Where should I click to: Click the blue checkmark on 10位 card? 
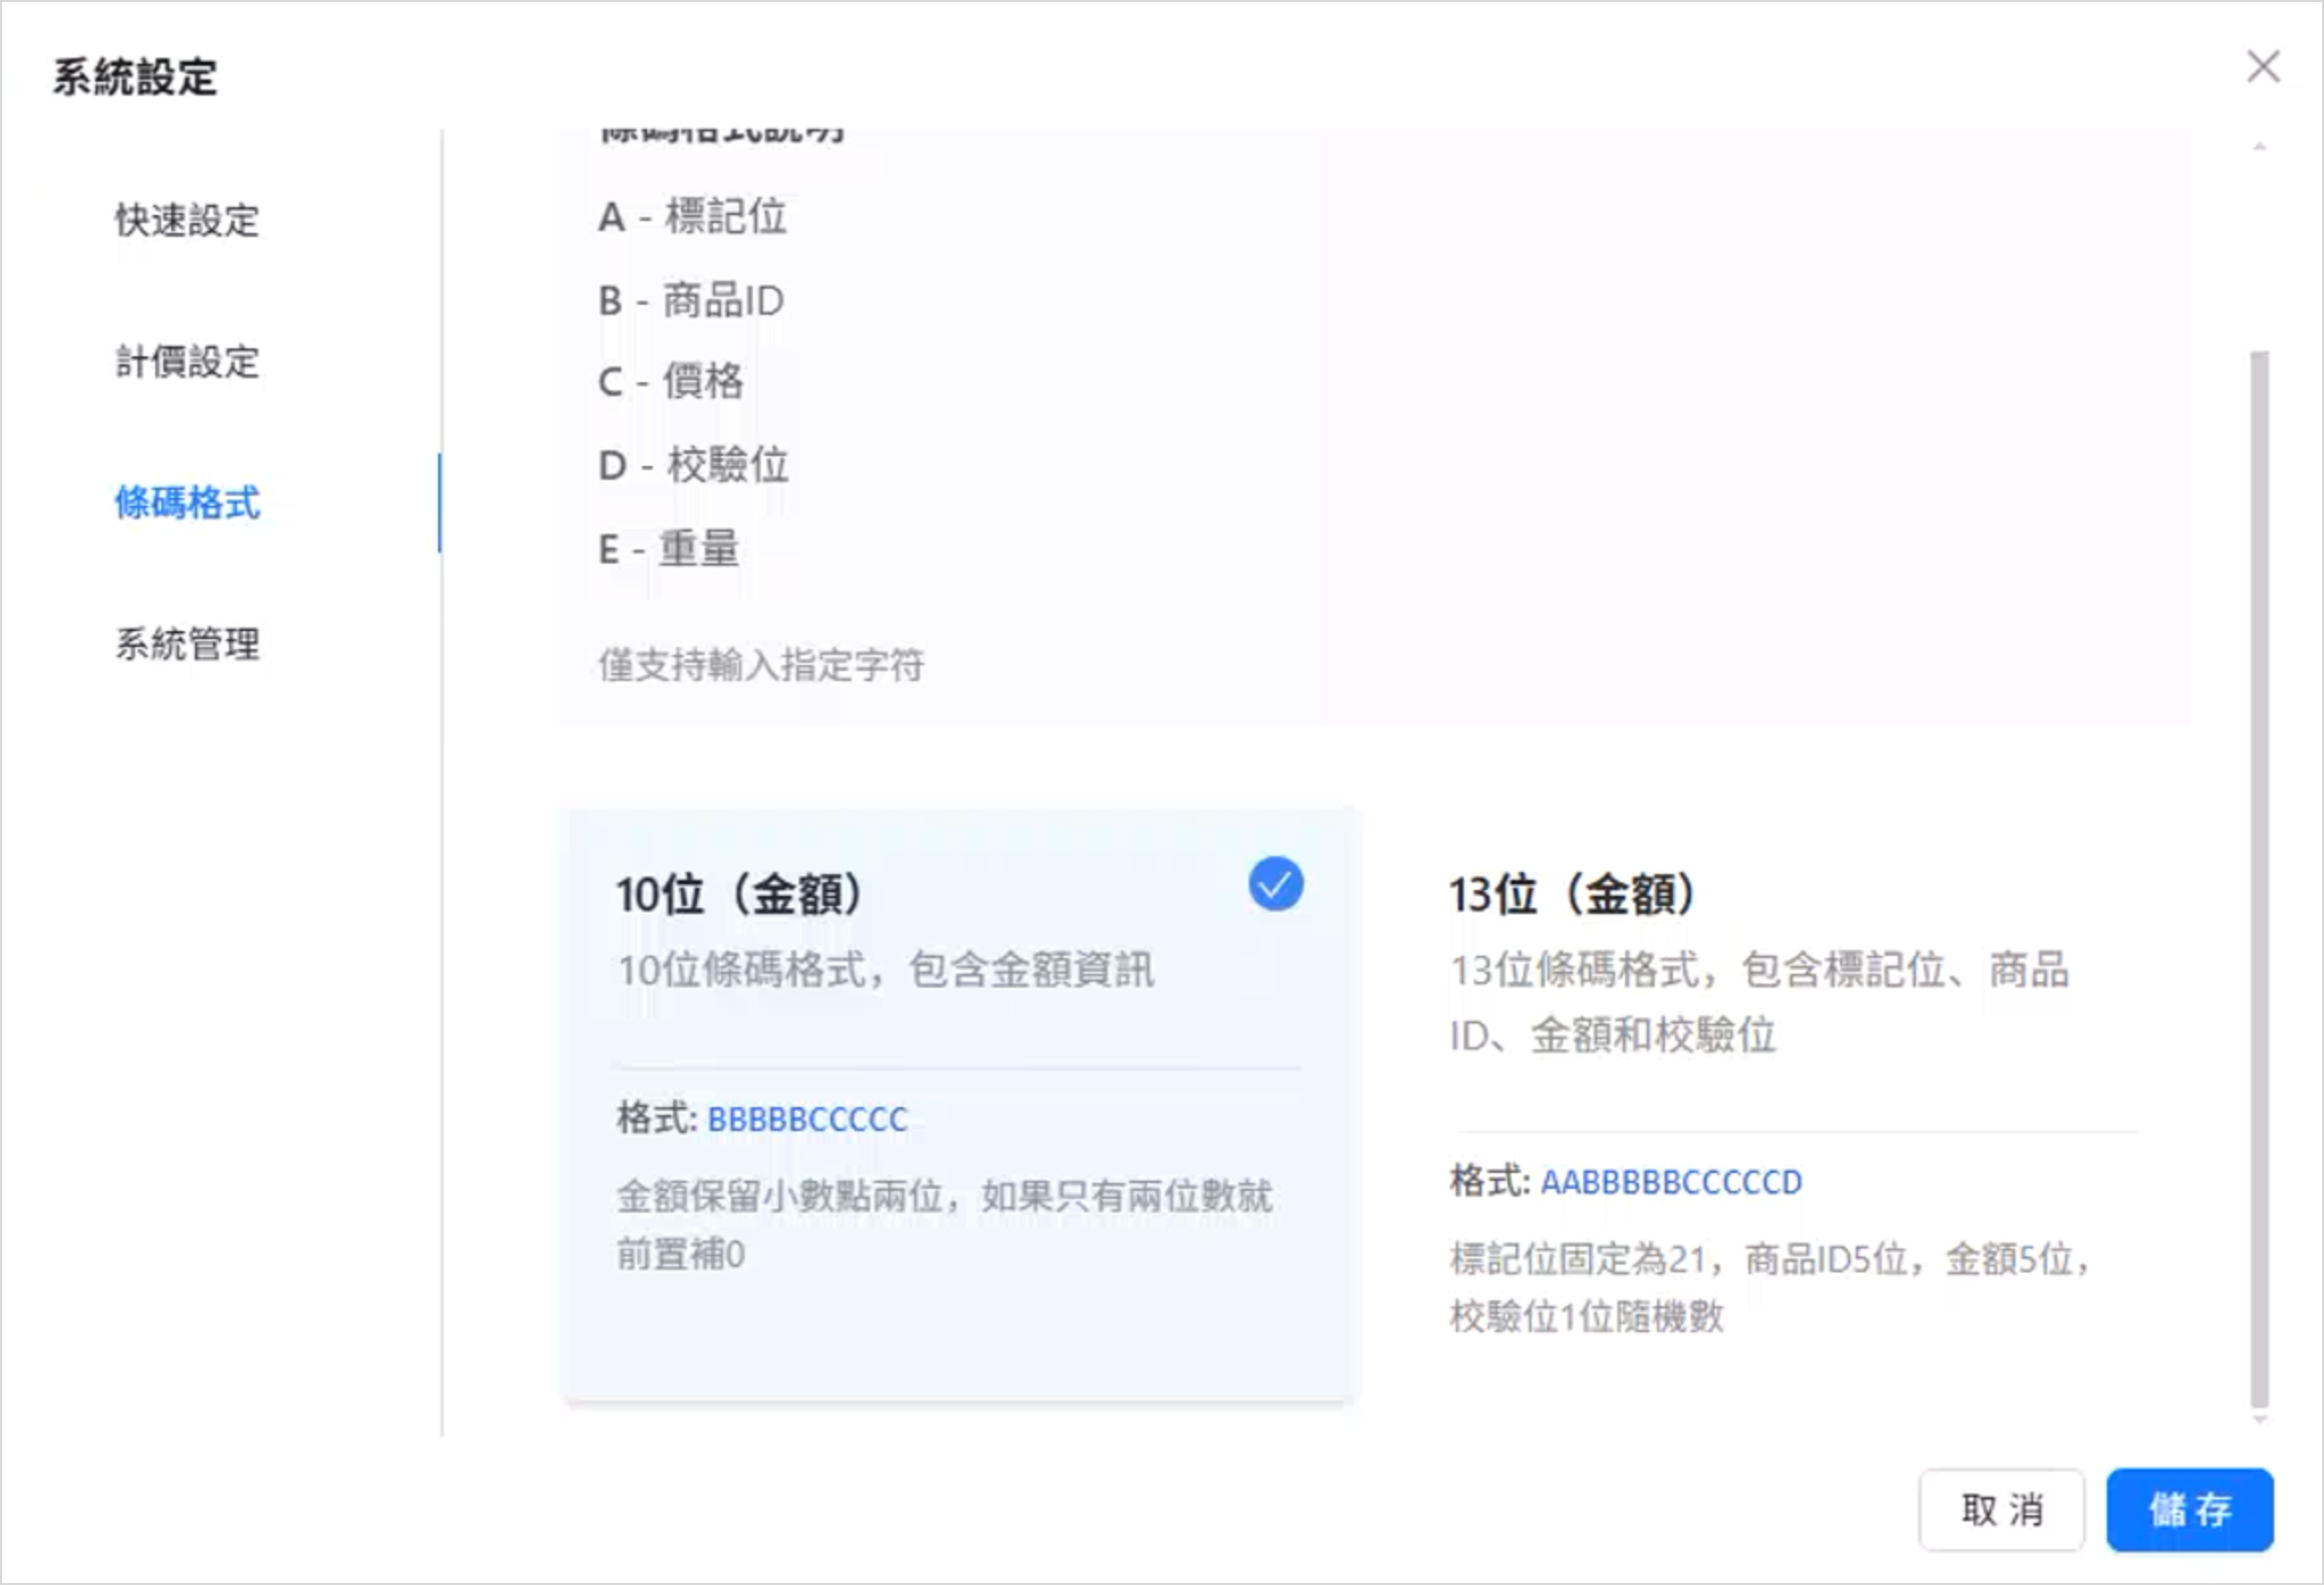tap(1275, 884)
